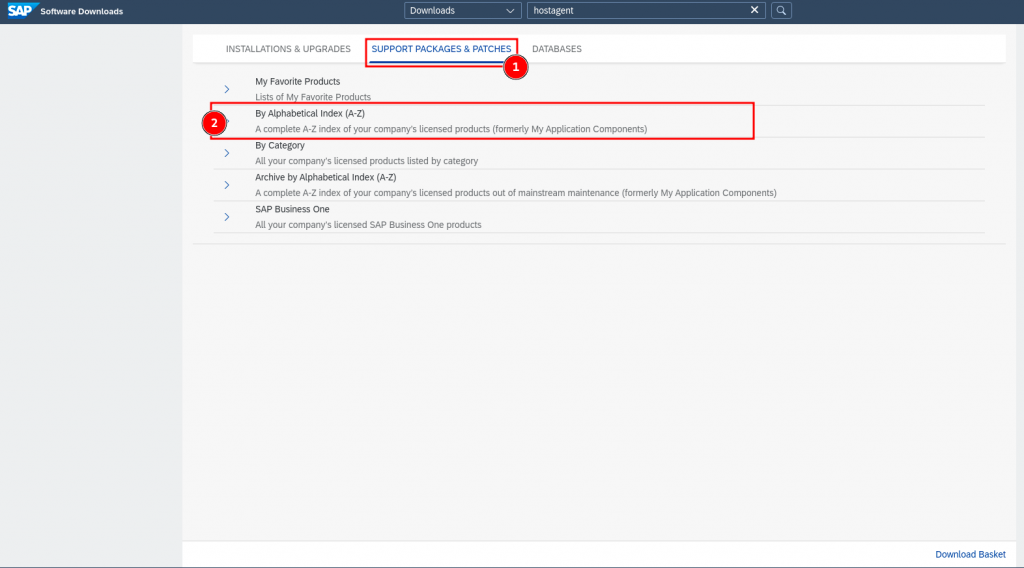Viewport: 1024px width, 568px height.
Task: Open the Download Basket link
Action: click(x=970, y=554)
